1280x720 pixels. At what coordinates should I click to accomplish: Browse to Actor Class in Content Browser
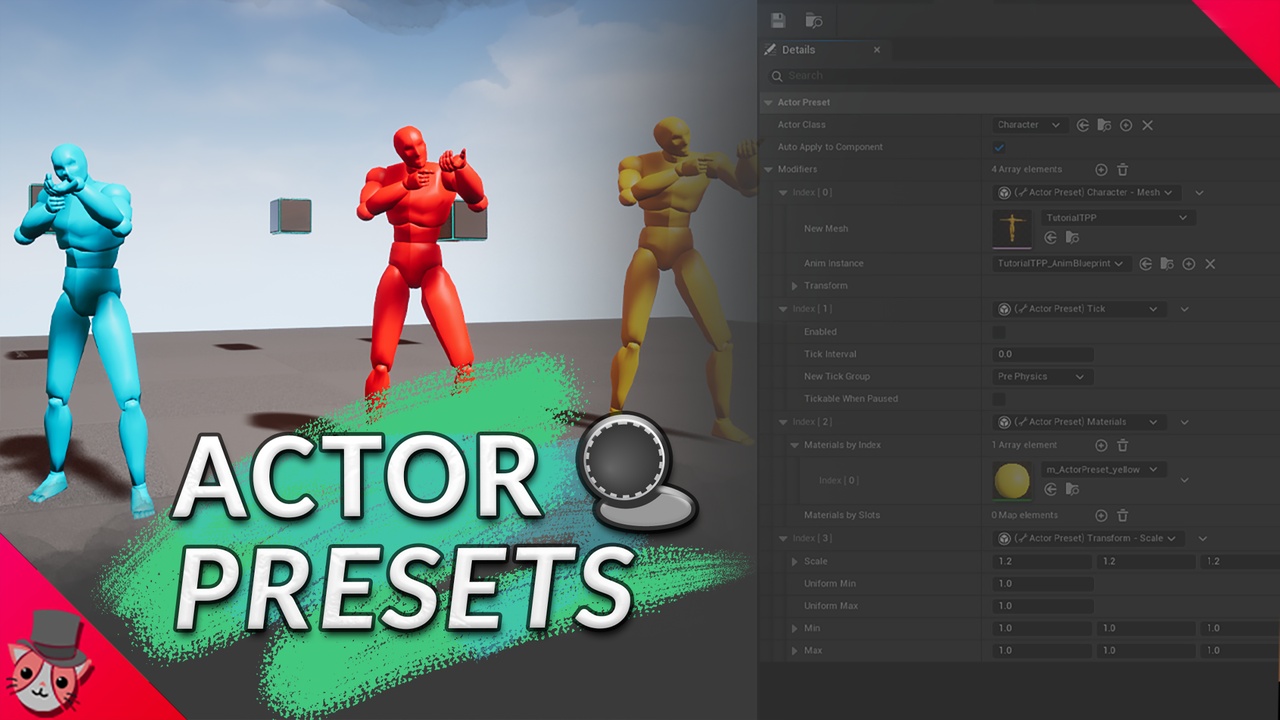point(1104,125)
